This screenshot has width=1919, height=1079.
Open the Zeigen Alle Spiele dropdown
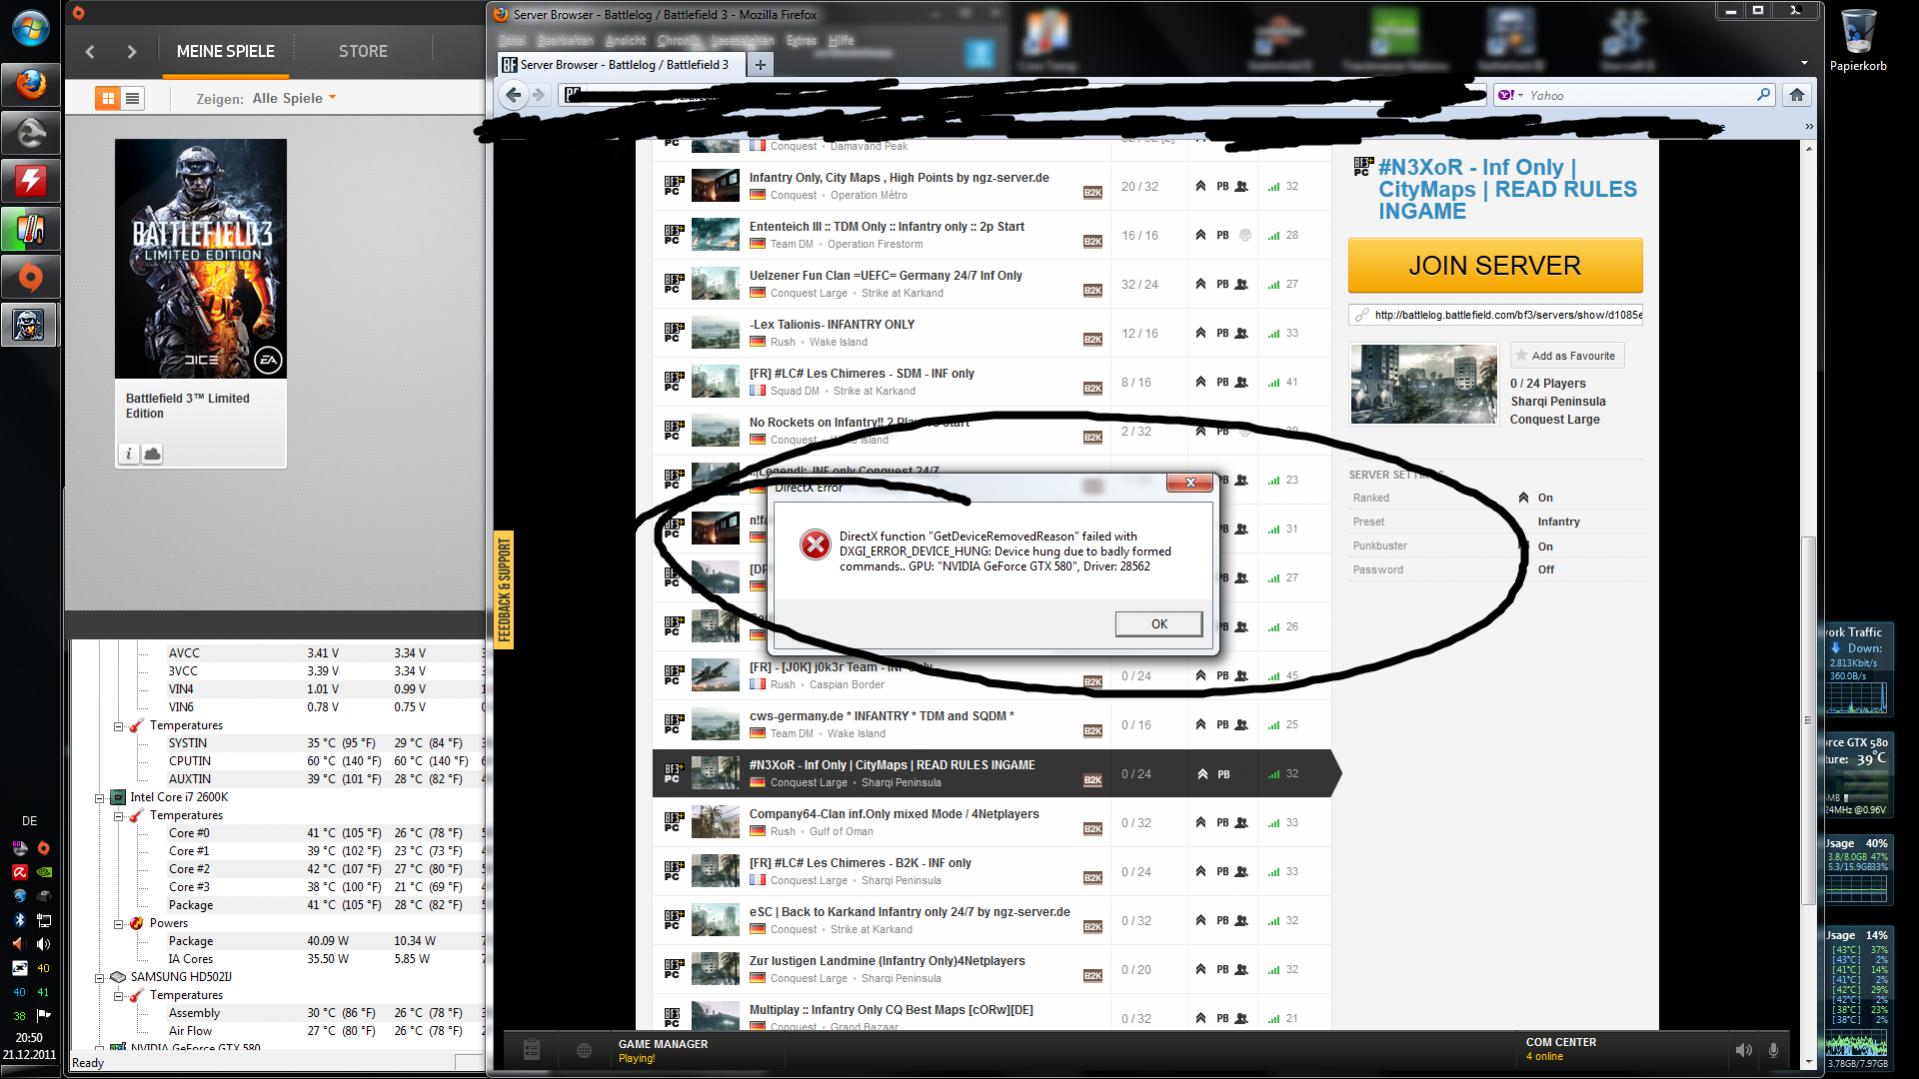[294, 98]
